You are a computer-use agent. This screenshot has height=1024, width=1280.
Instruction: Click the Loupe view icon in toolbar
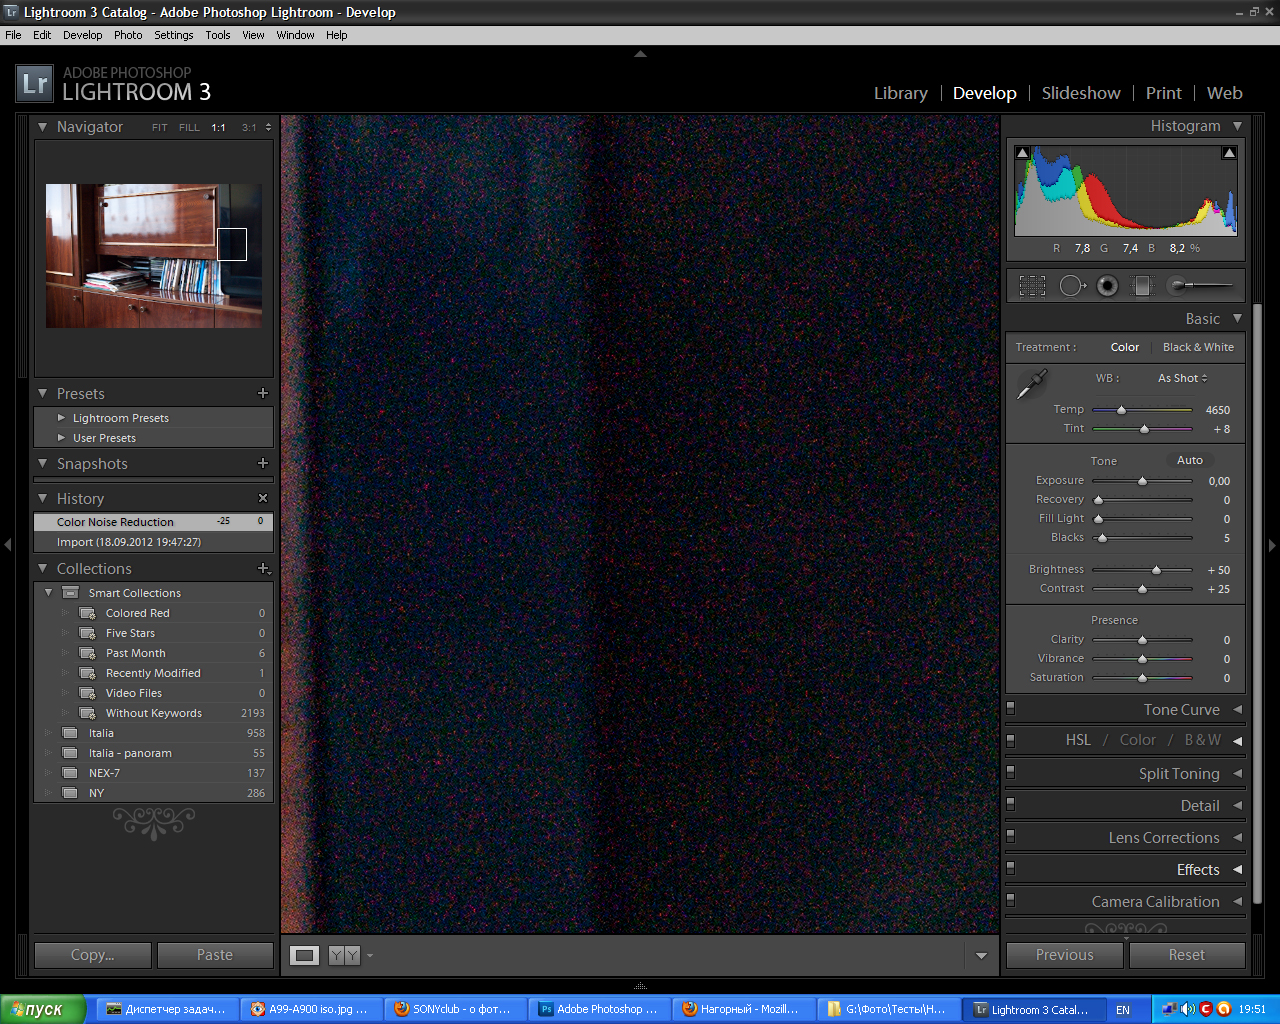click(x=305, y=955)
